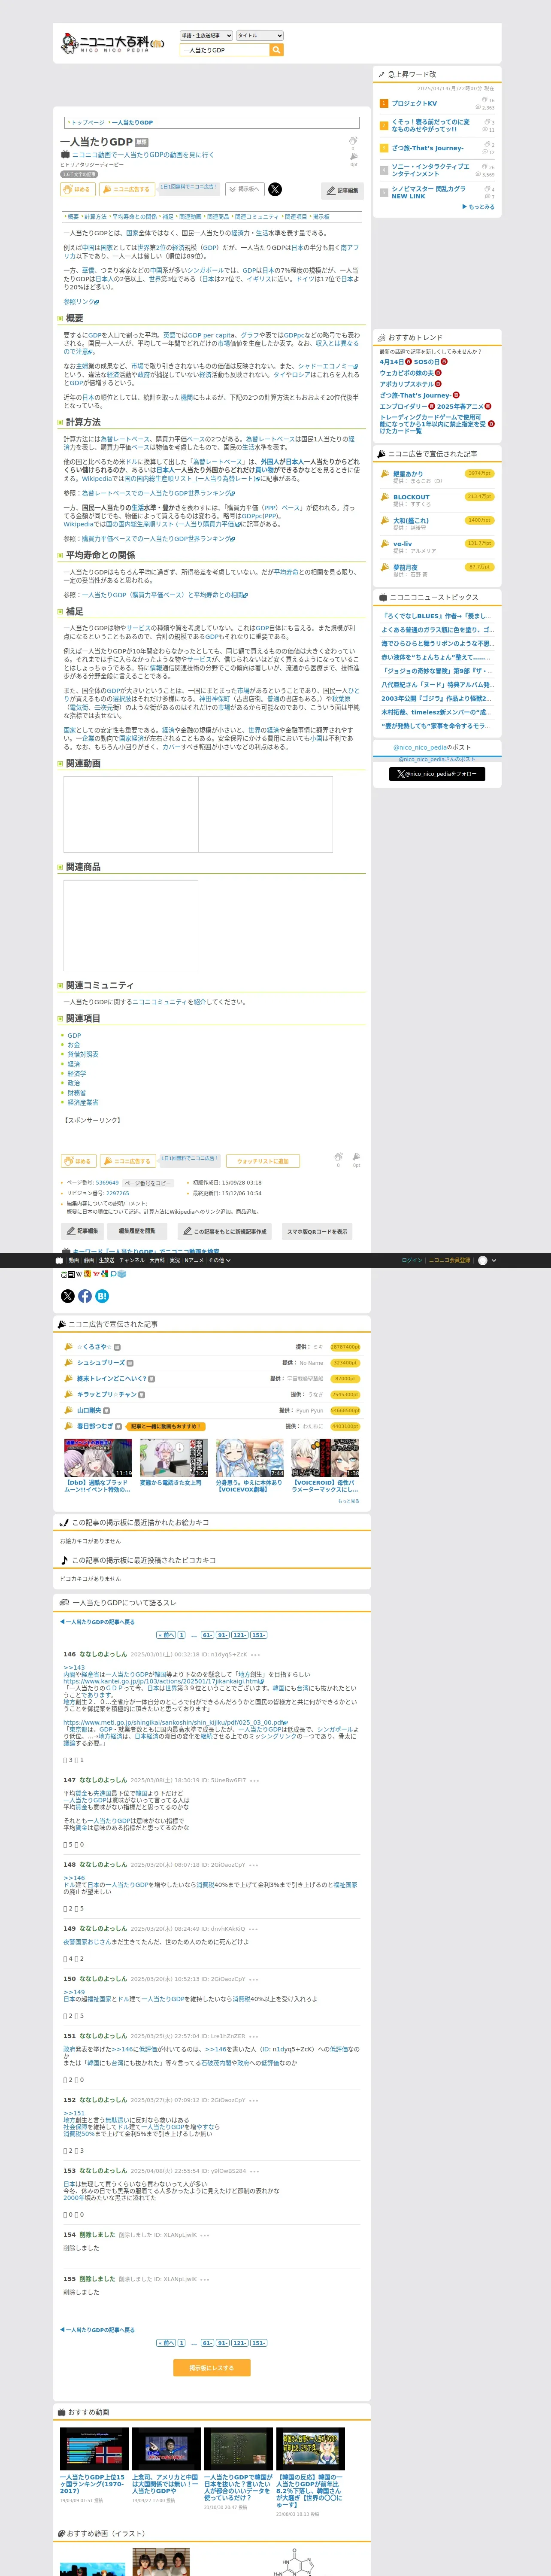Click the clap icon right of the title
Image resolution: width=551 pixels, height=2576 pixels.
pos(353,141)
